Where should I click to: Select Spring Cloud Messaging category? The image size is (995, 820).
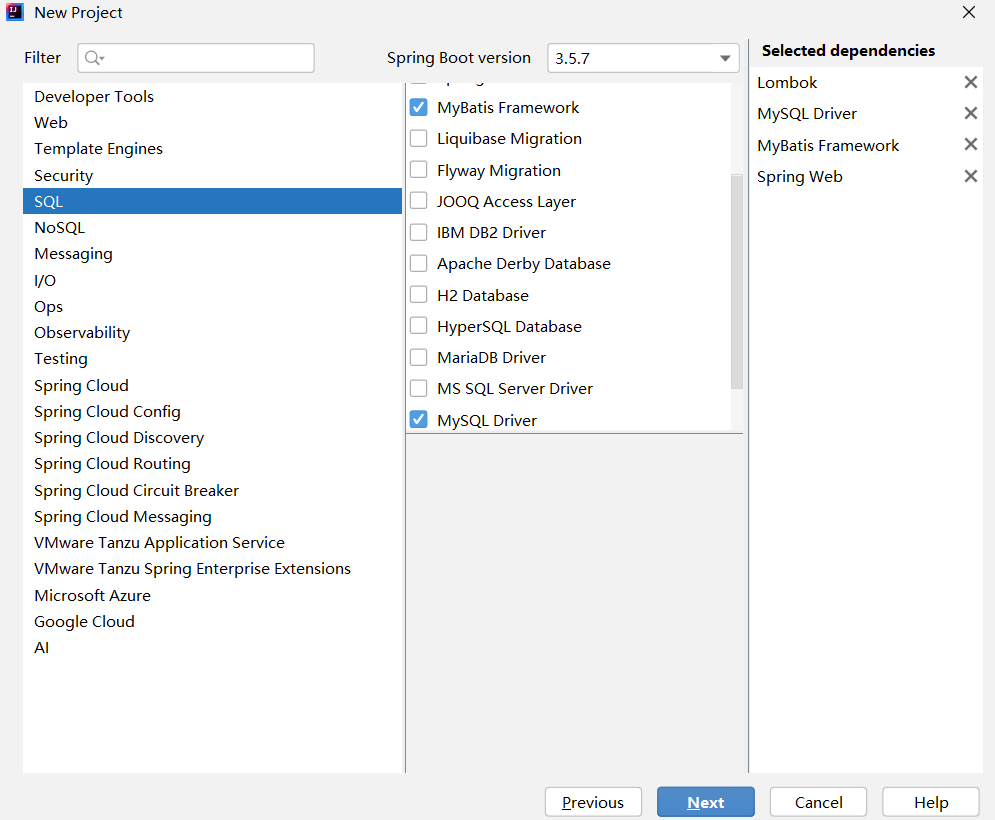(212, 517)
